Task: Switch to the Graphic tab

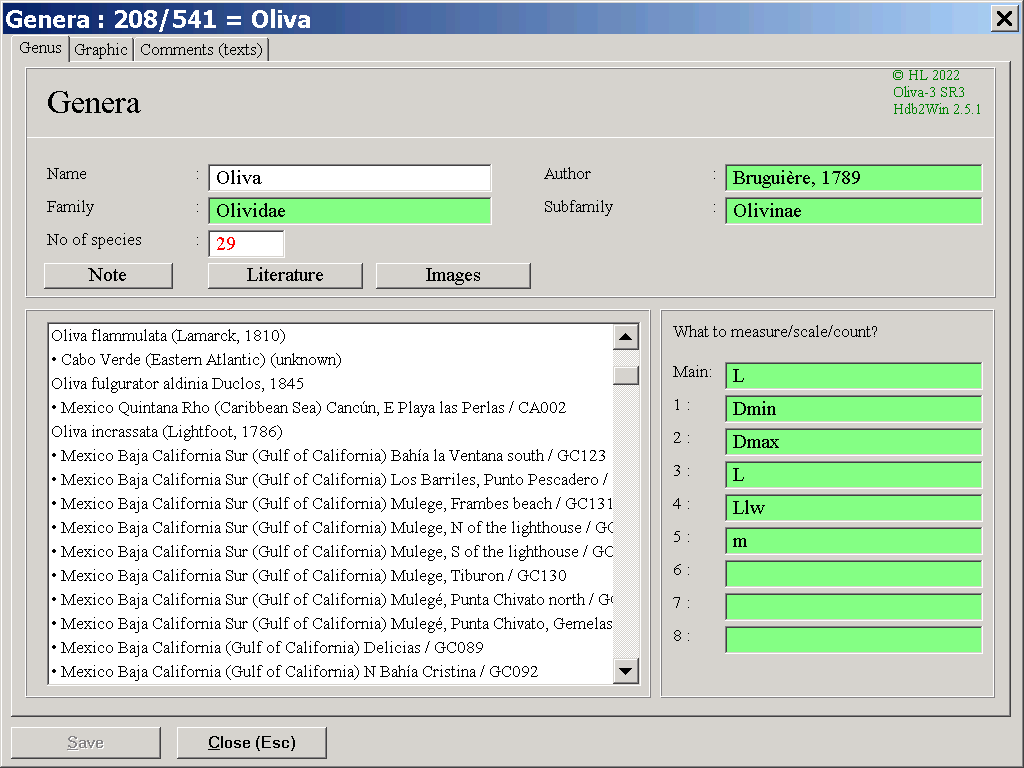Action: pos(101,50)
